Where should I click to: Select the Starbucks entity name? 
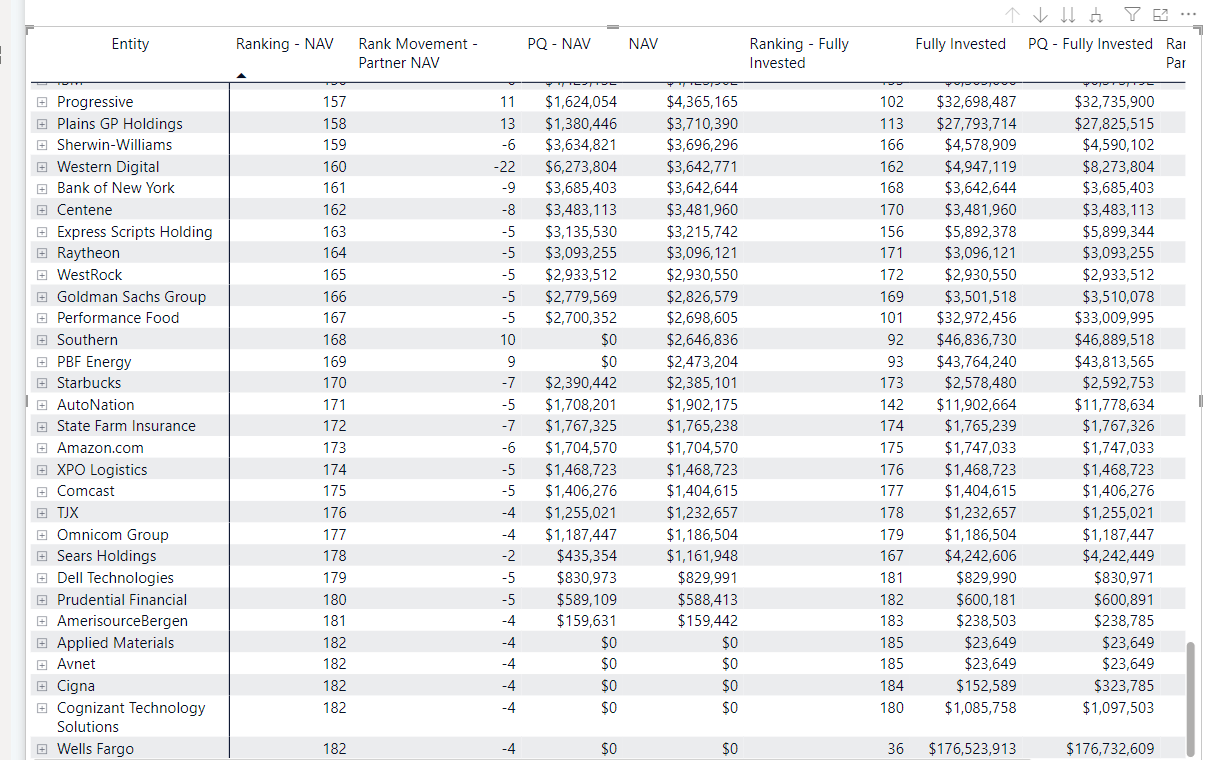89,383
